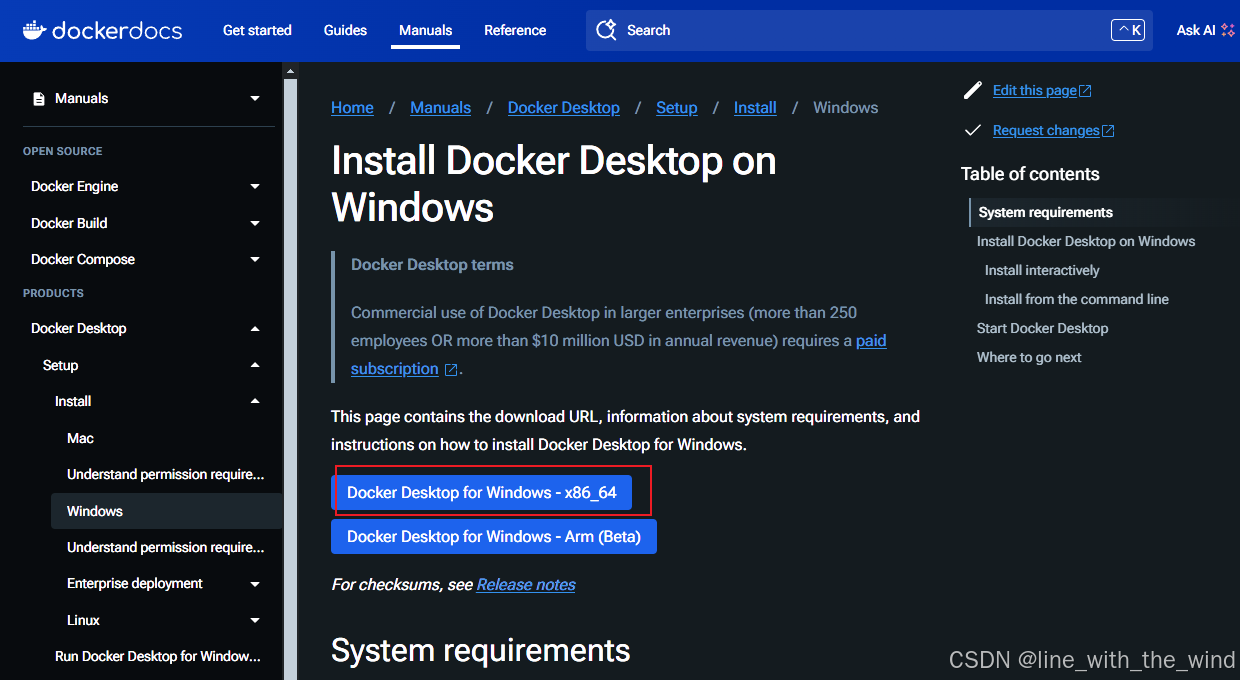Expand the Linux section arrow
The height and width of the screenshot is (680, 1240).
pyautogui.click(x=255, y=620)
